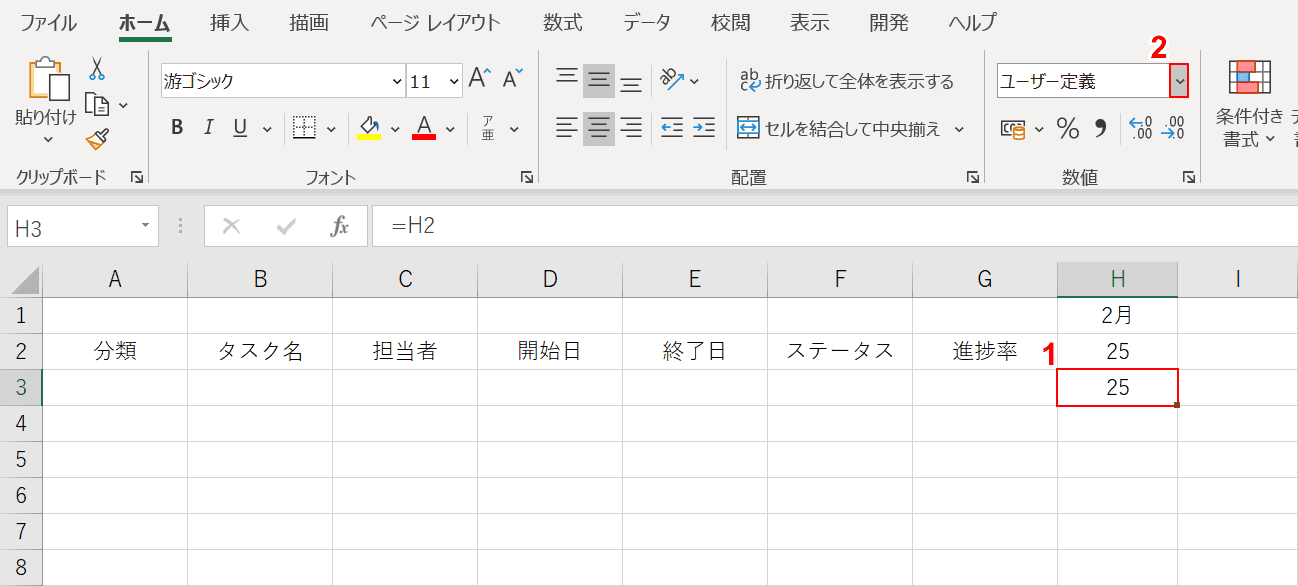This screenshot has width=1298, height=586.
Task: Click formula bar containing =H2
Action: click(835, 227)
